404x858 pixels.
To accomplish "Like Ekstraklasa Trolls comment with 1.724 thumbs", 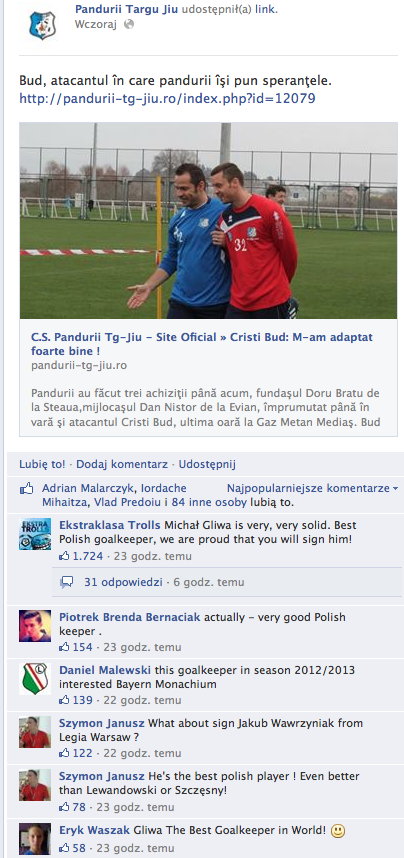I will 65,556.
